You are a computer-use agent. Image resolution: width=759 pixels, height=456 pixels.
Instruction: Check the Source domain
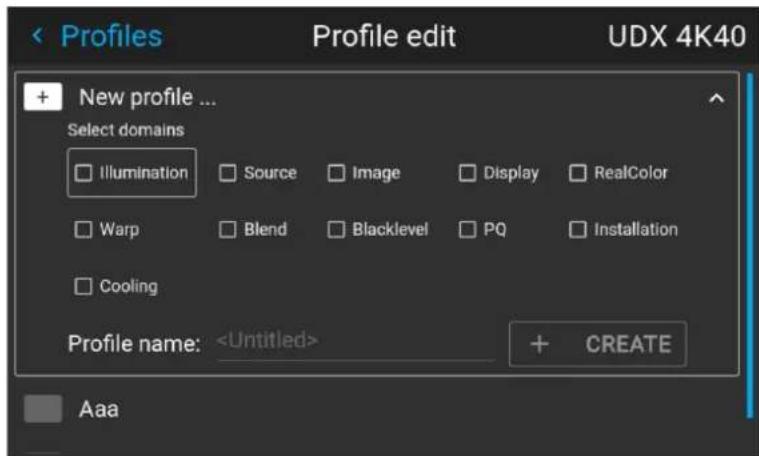pos(228,173)
